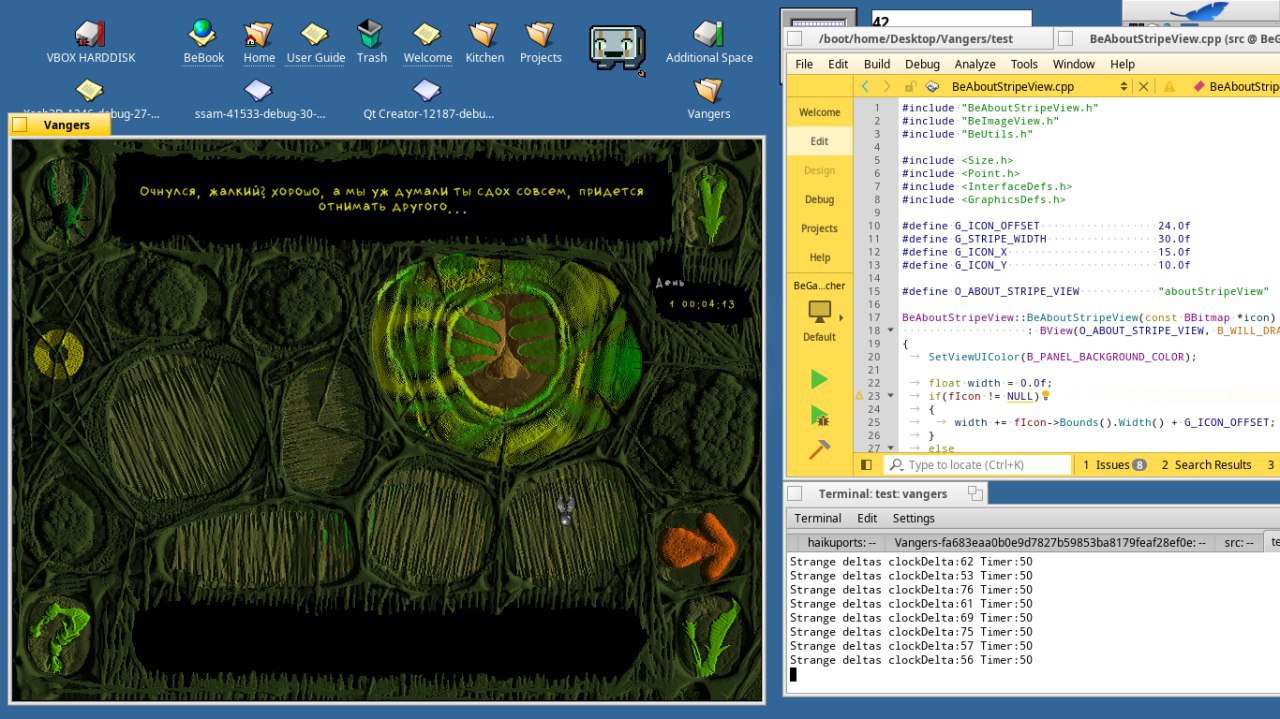Select the ssam-41533-debug report file icon
1280x719 pixels.
(x=259, y=90)
